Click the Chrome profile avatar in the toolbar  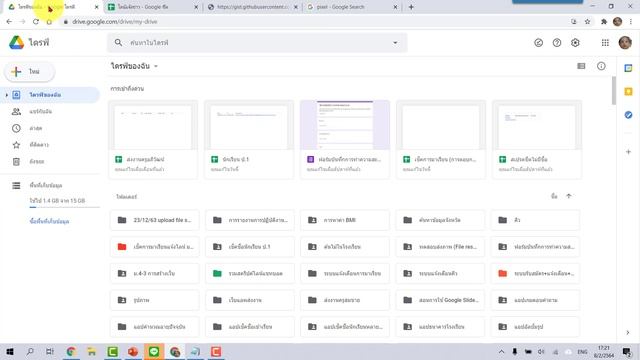617,22
